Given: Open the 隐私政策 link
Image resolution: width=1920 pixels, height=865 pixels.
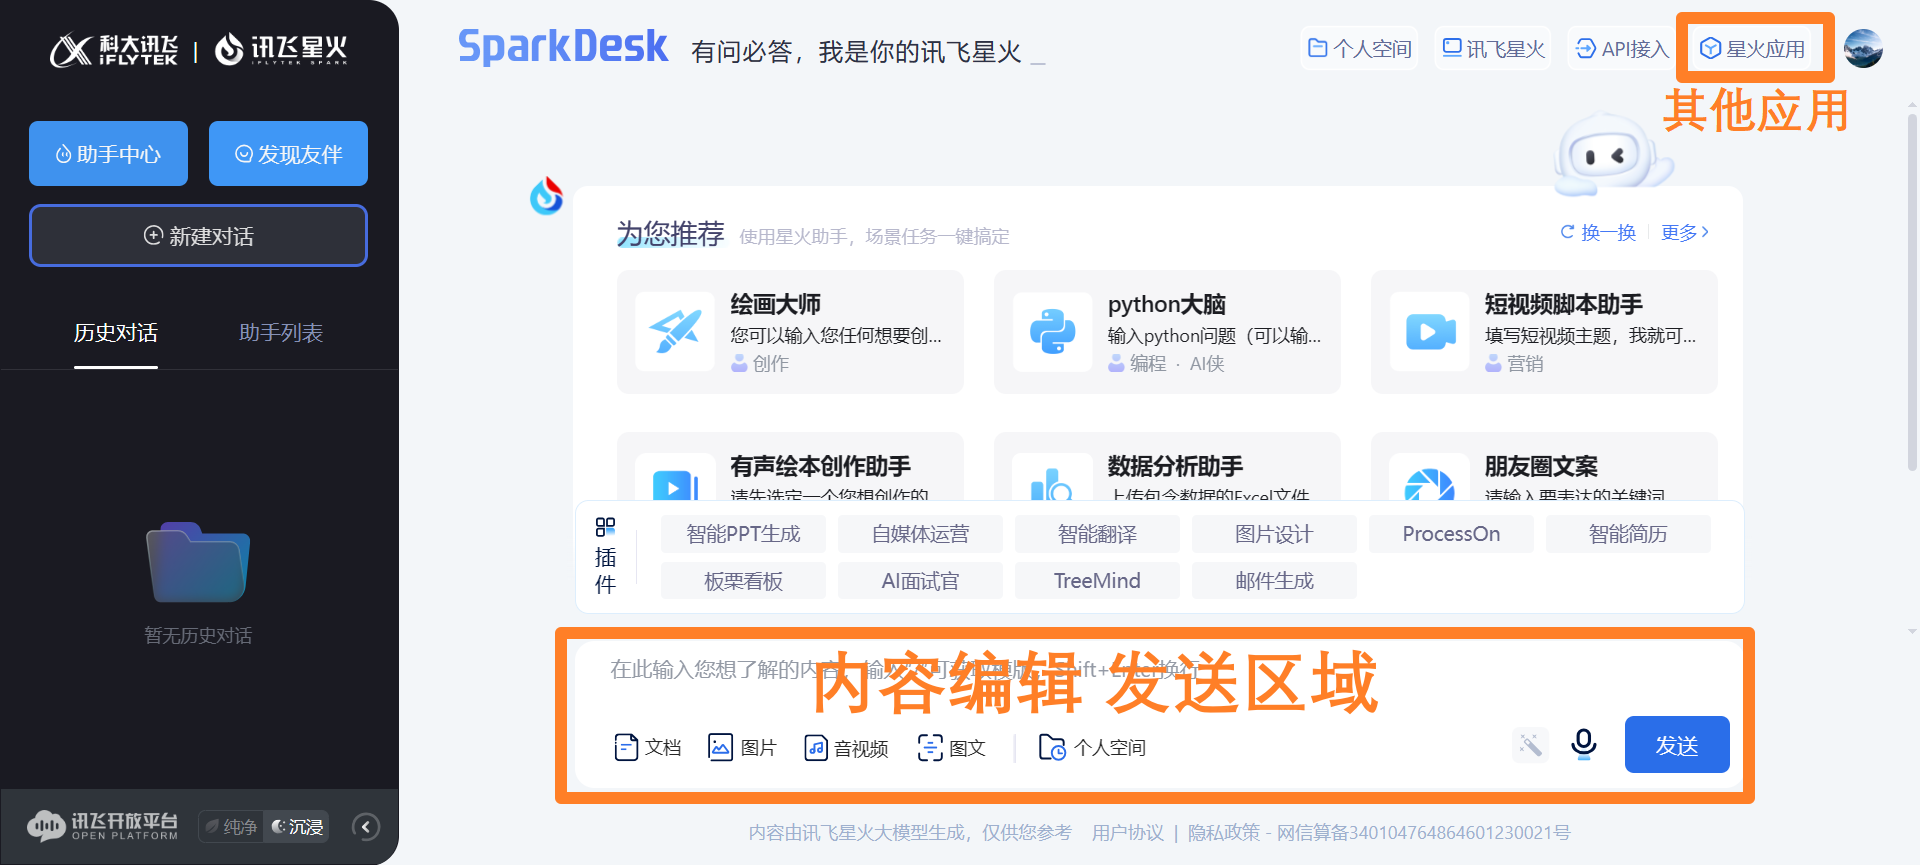Looking at the screenshot, I should (x=1224, y=833).
